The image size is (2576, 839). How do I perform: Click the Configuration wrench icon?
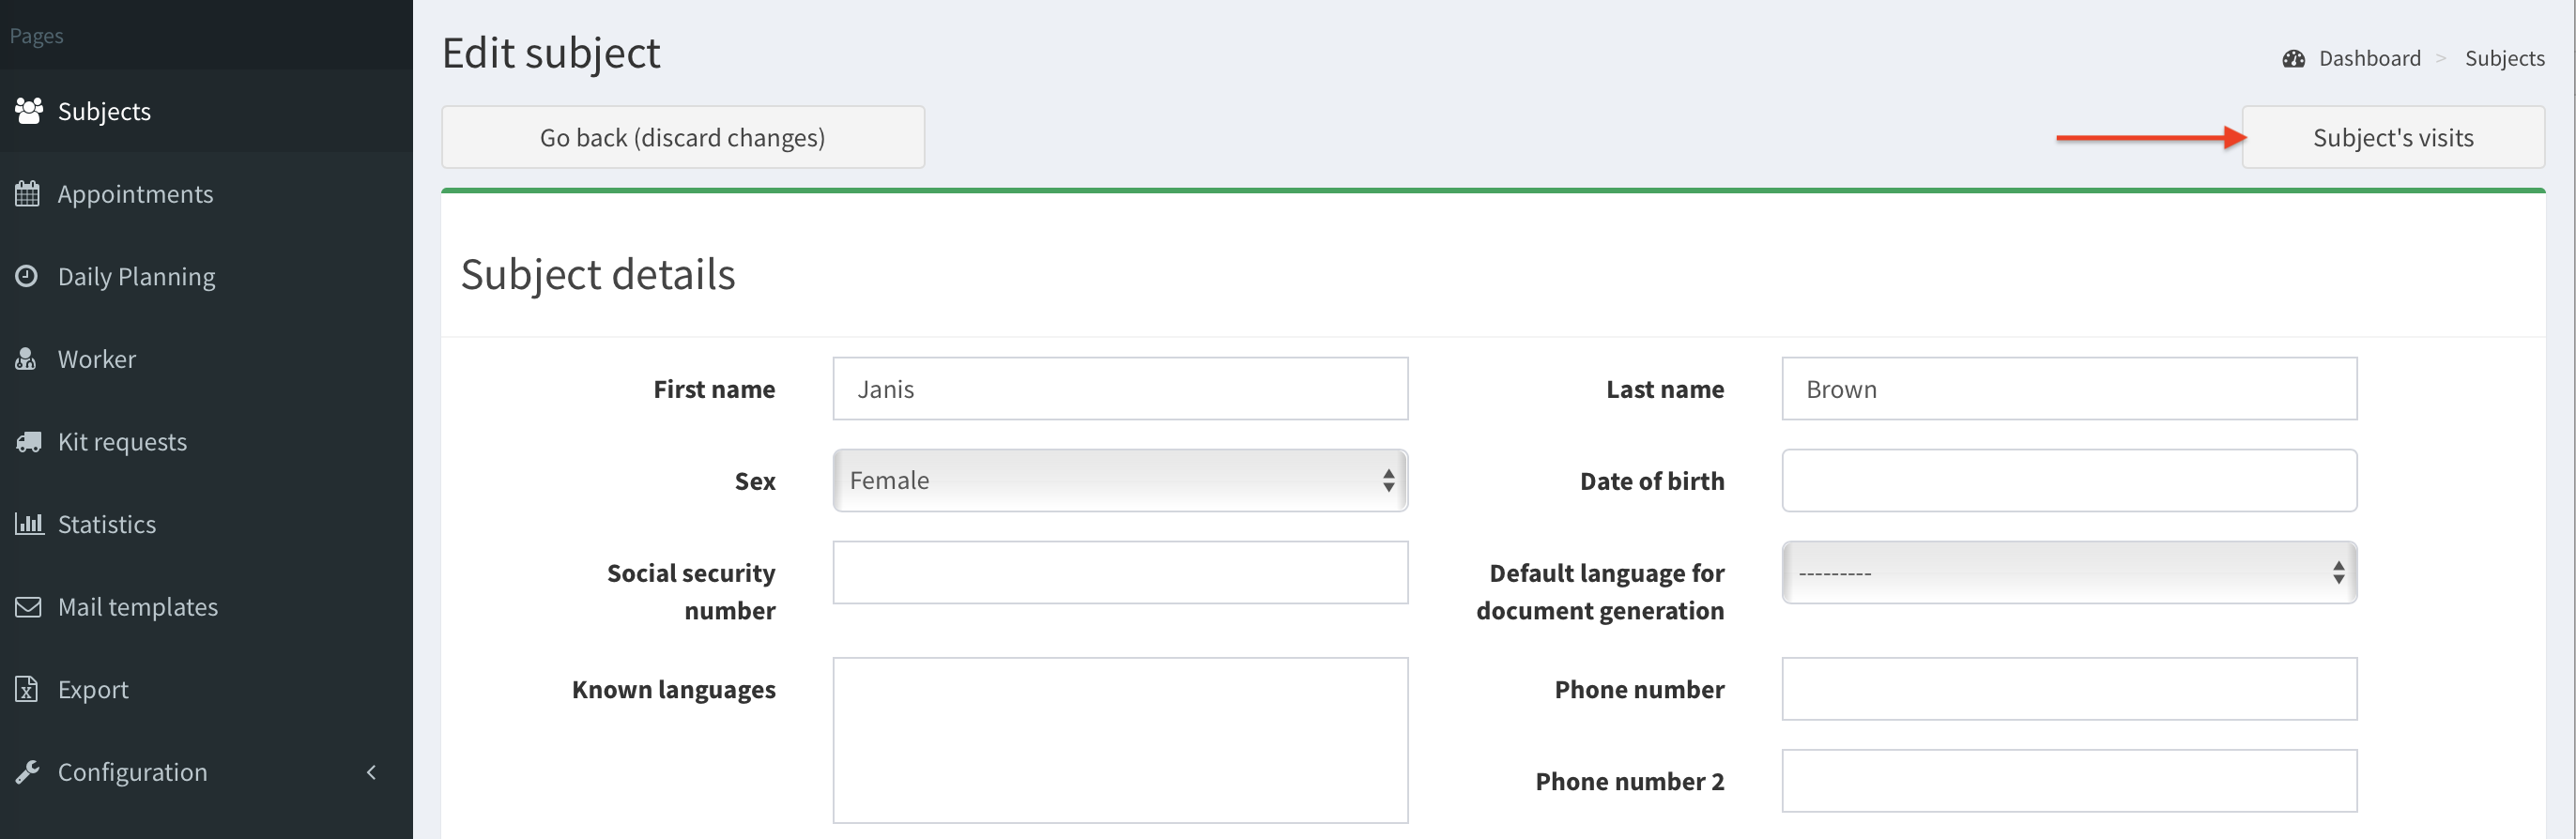(x=27, y=772)
